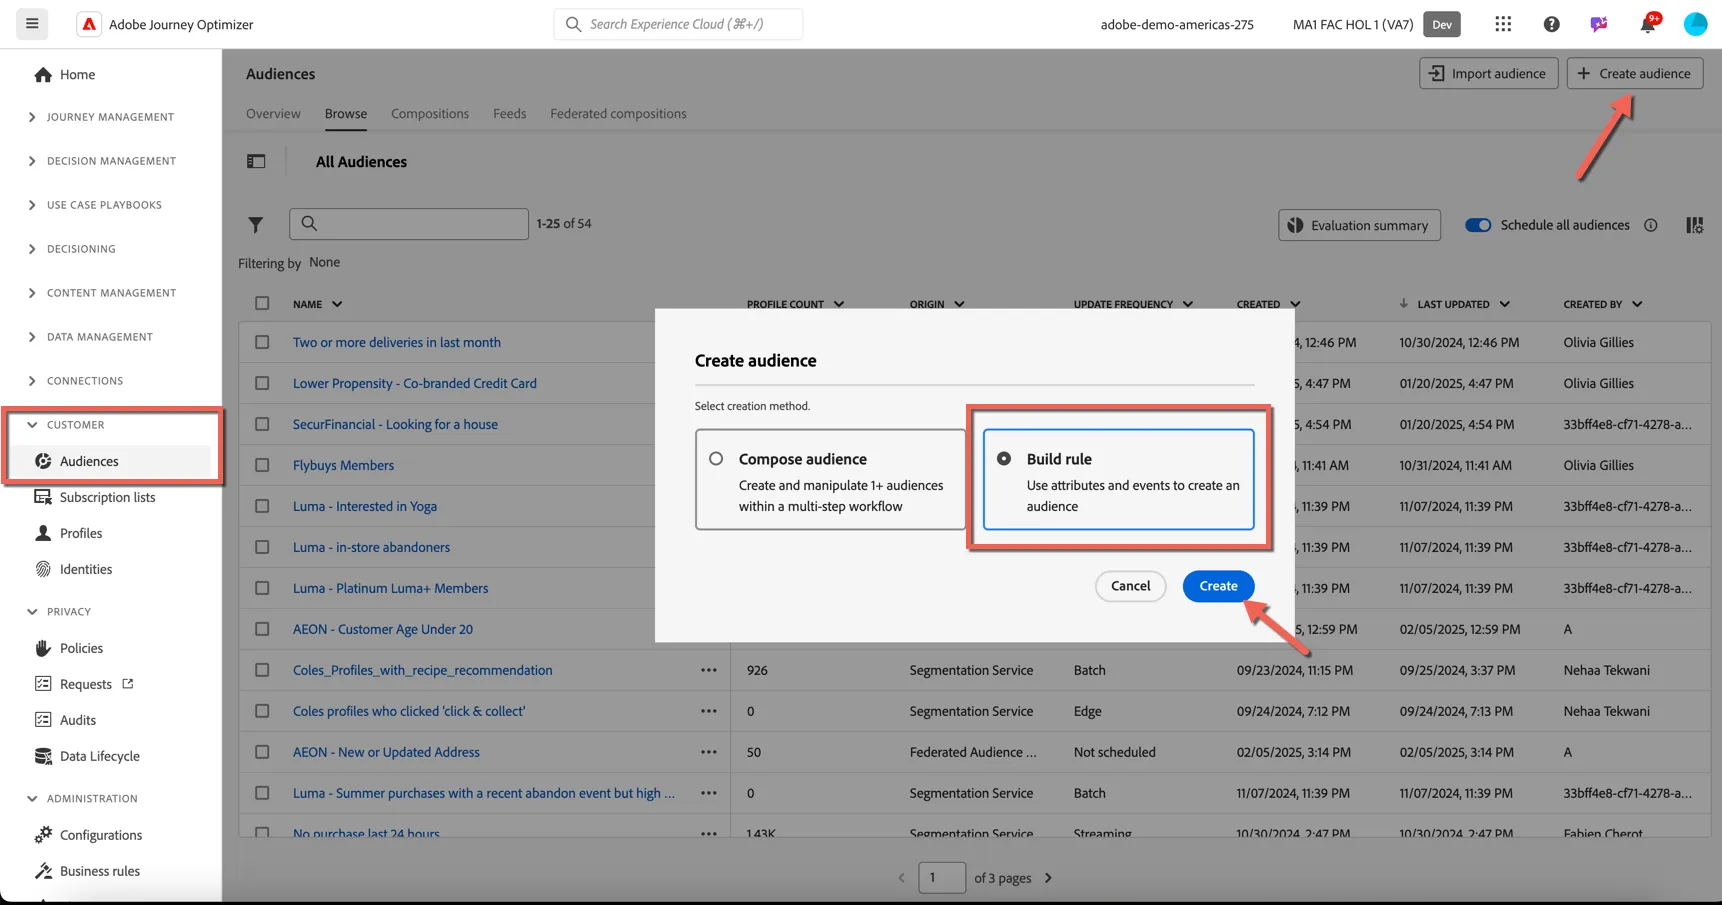1722x905 pixels.
Task: Switch to the Feeds tab
Action: [509, 113]
